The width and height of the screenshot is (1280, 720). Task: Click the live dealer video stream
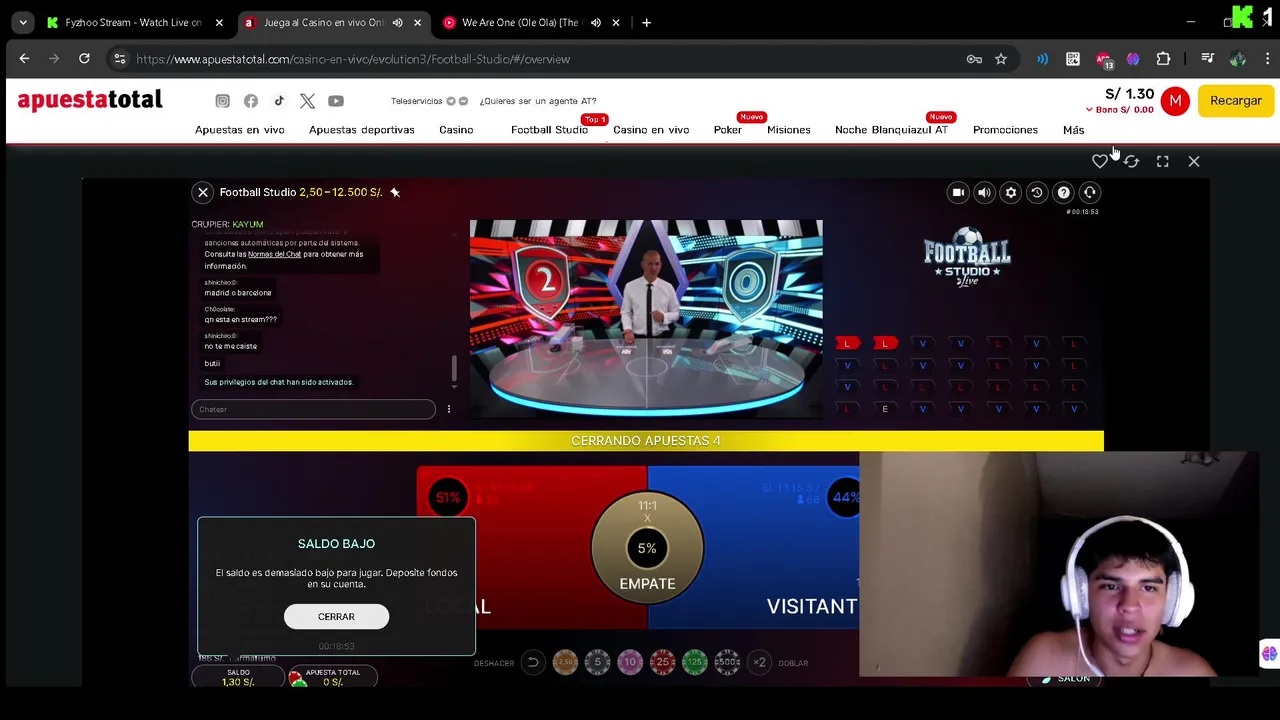646,319
